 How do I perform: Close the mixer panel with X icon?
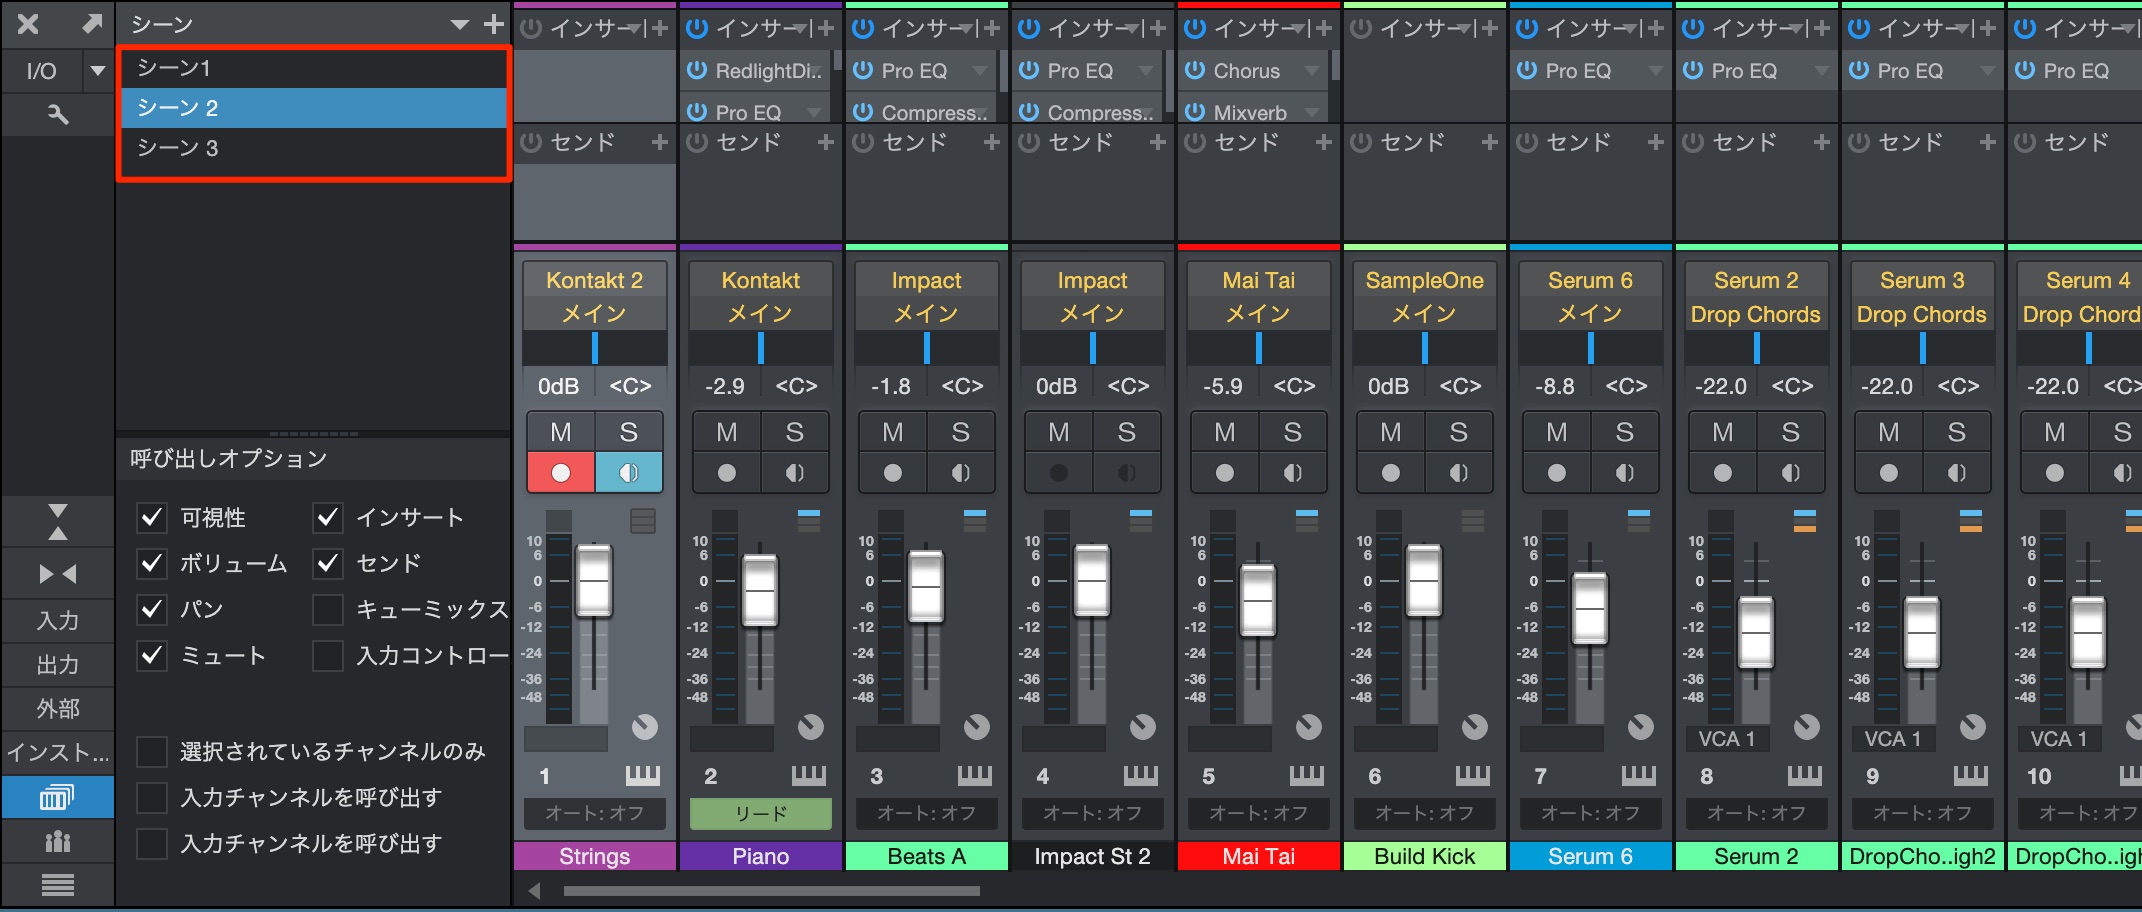[x=28, y=24]
